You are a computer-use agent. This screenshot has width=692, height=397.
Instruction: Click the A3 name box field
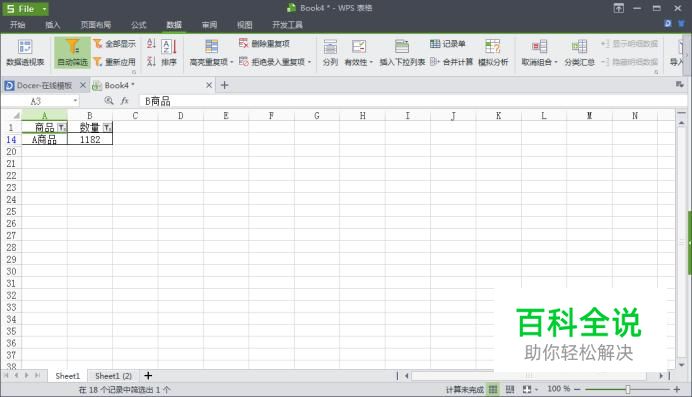(36, 101)
